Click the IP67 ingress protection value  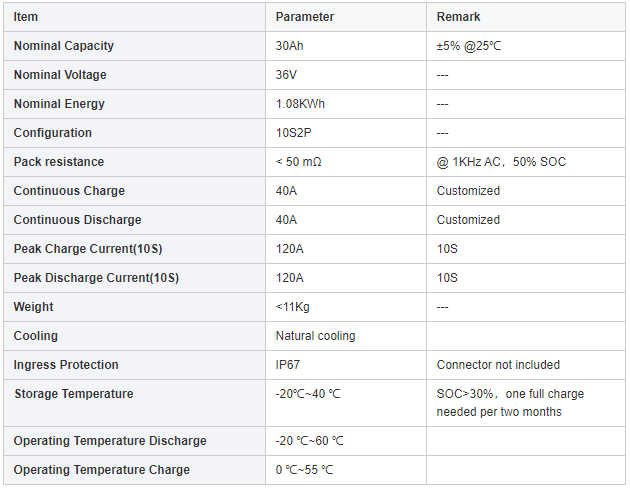(288, 365)
